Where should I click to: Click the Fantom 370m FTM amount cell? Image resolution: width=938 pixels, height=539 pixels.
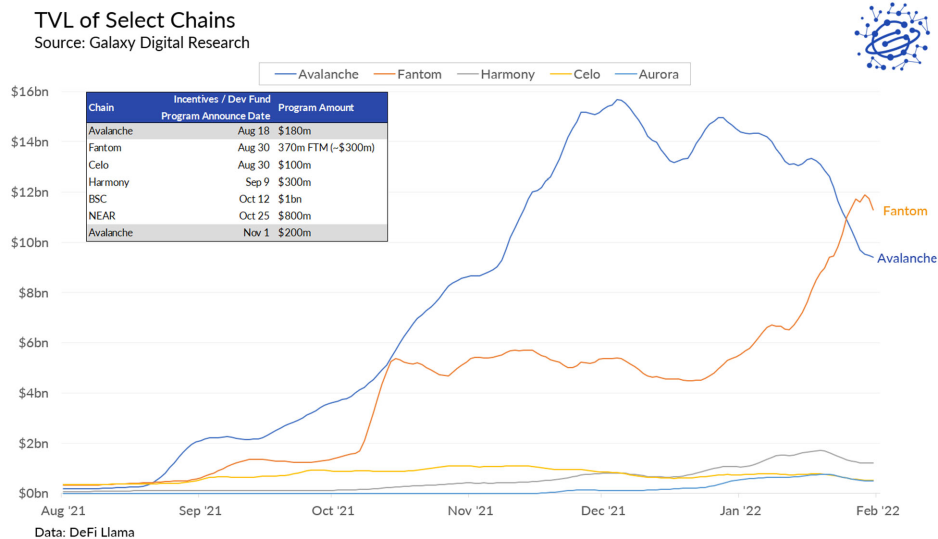pos(325,147)
